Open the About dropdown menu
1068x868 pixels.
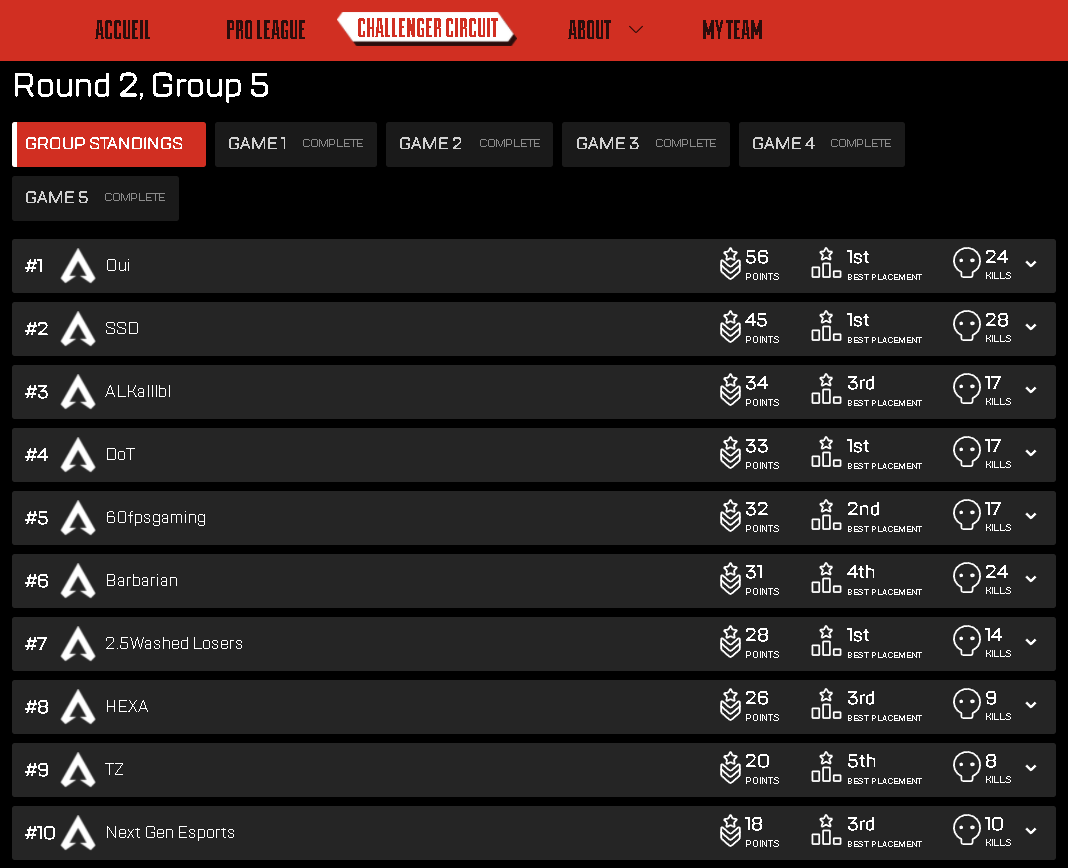coord(605,30)
